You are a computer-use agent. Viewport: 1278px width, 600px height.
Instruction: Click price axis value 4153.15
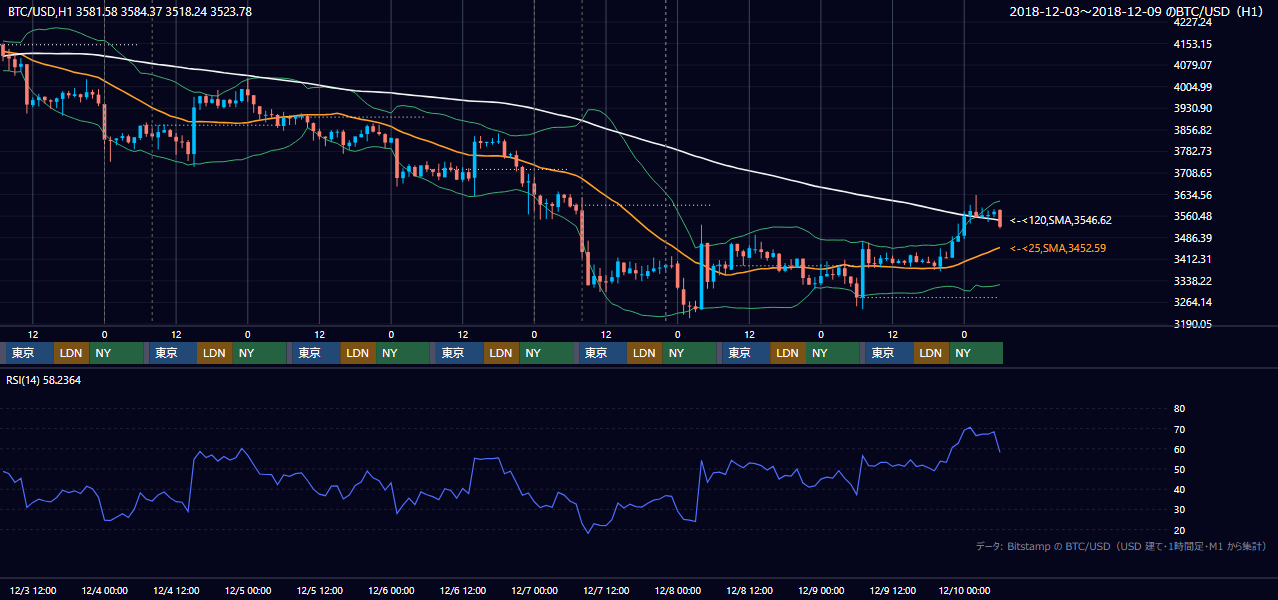click(x=1192, y=44)
